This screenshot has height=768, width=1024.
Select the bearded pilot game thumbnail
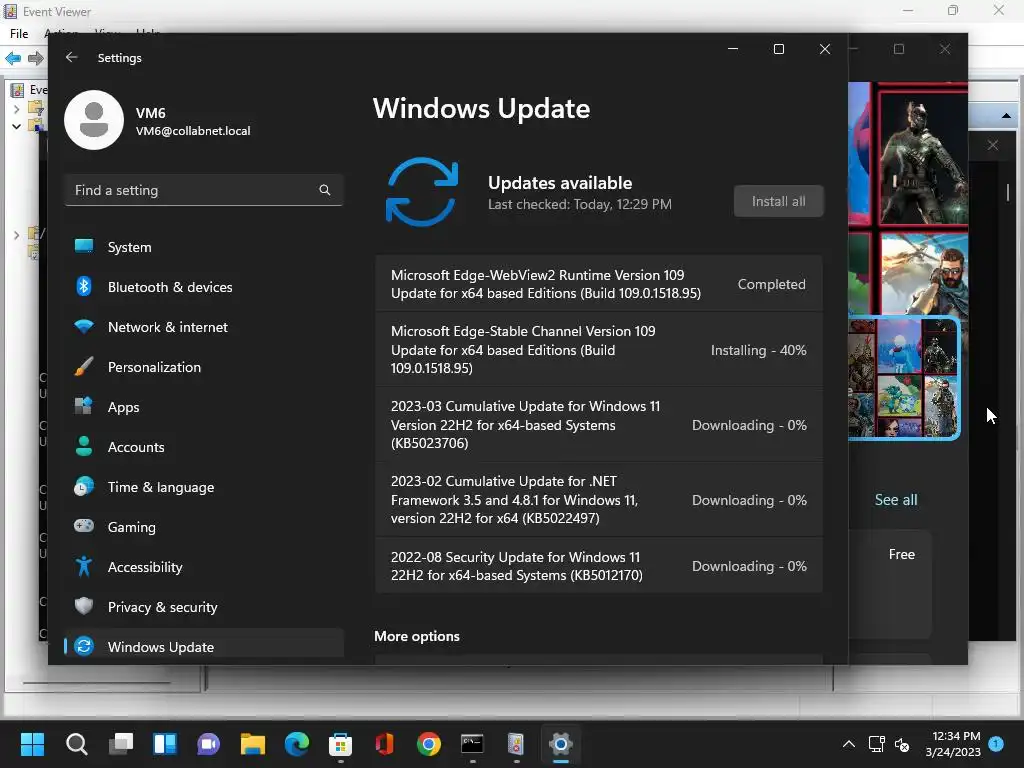pyautogui.click(x=923, y=275)
